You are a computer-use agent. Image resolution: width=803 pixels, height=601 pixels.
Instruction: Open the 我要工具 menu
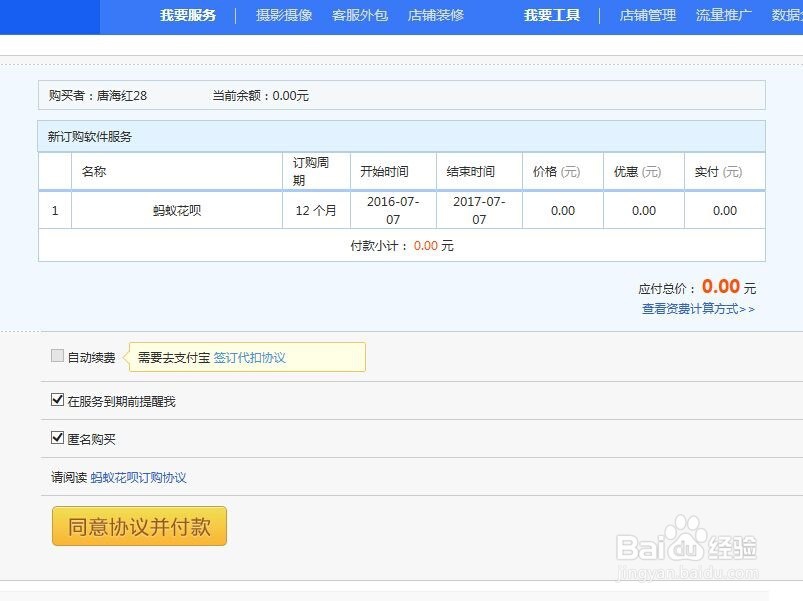click(x=551, y=16)
